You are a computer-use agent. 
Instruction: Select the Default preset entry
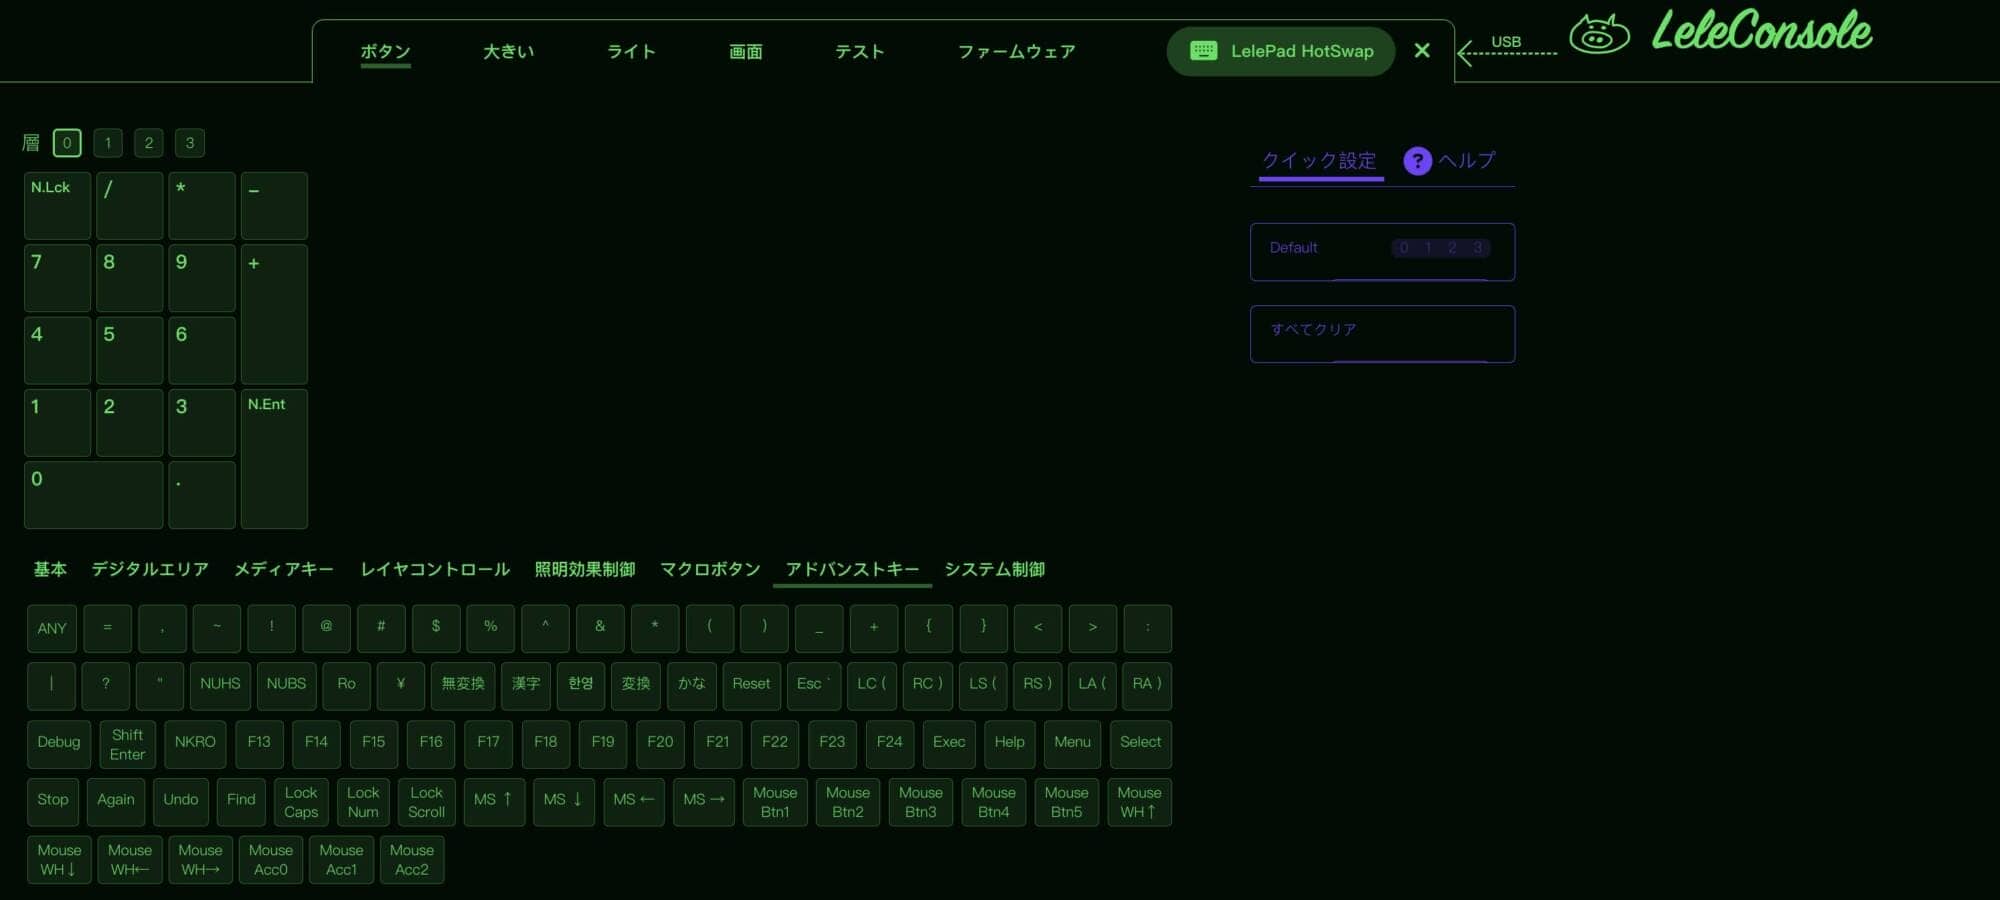click(x=1381, y=251)
